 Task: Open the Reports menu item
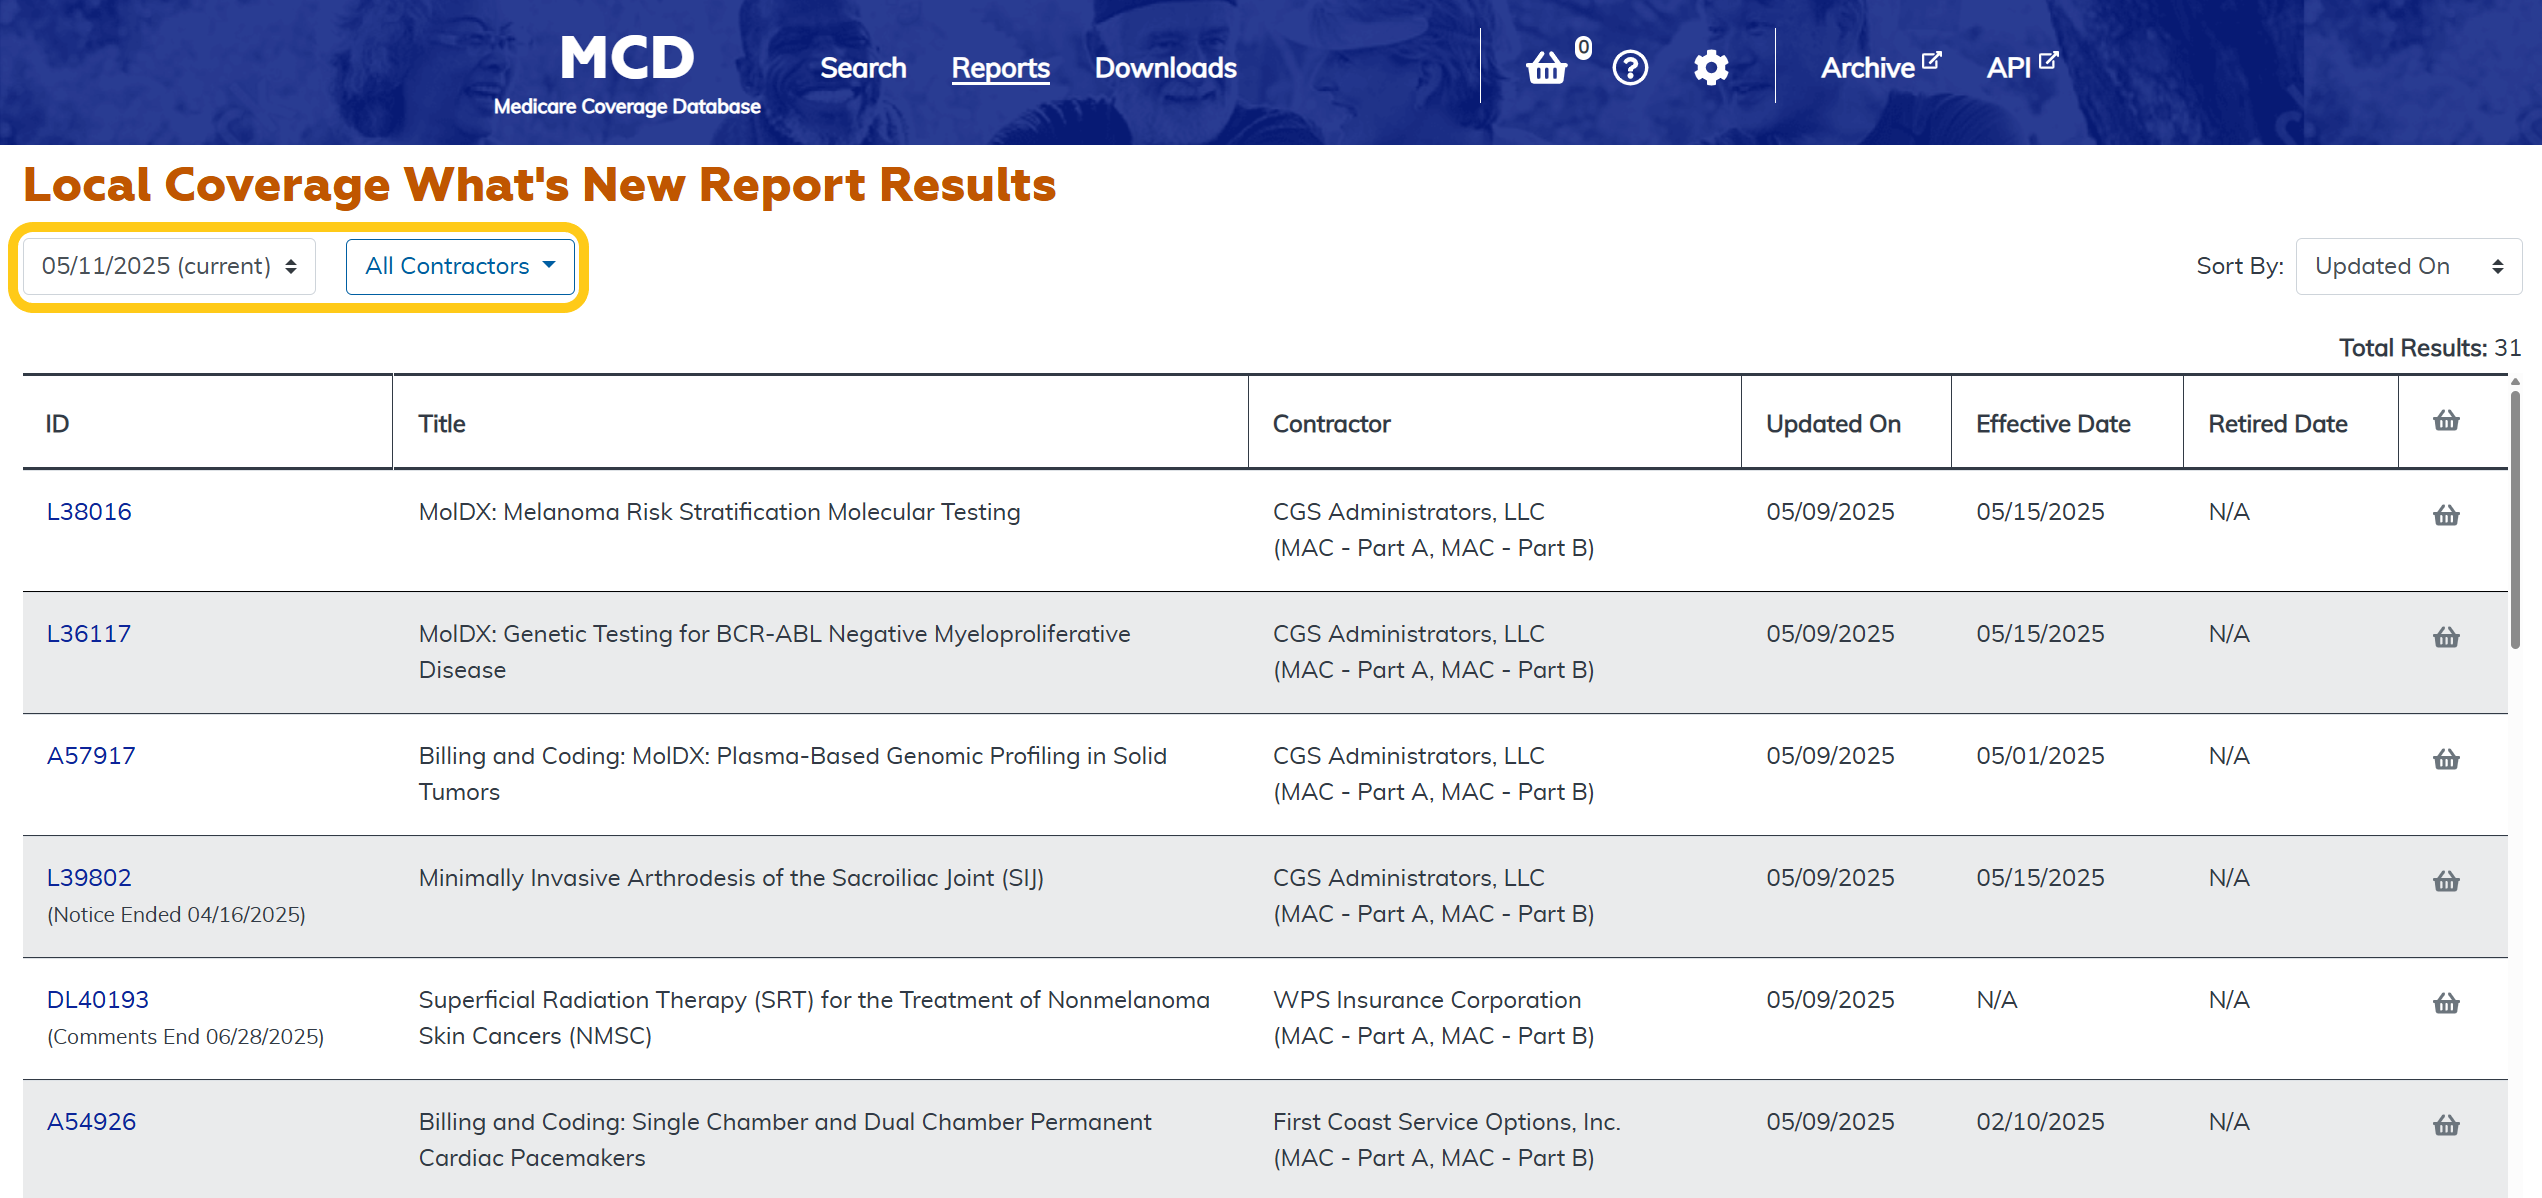pos(1000,68)
